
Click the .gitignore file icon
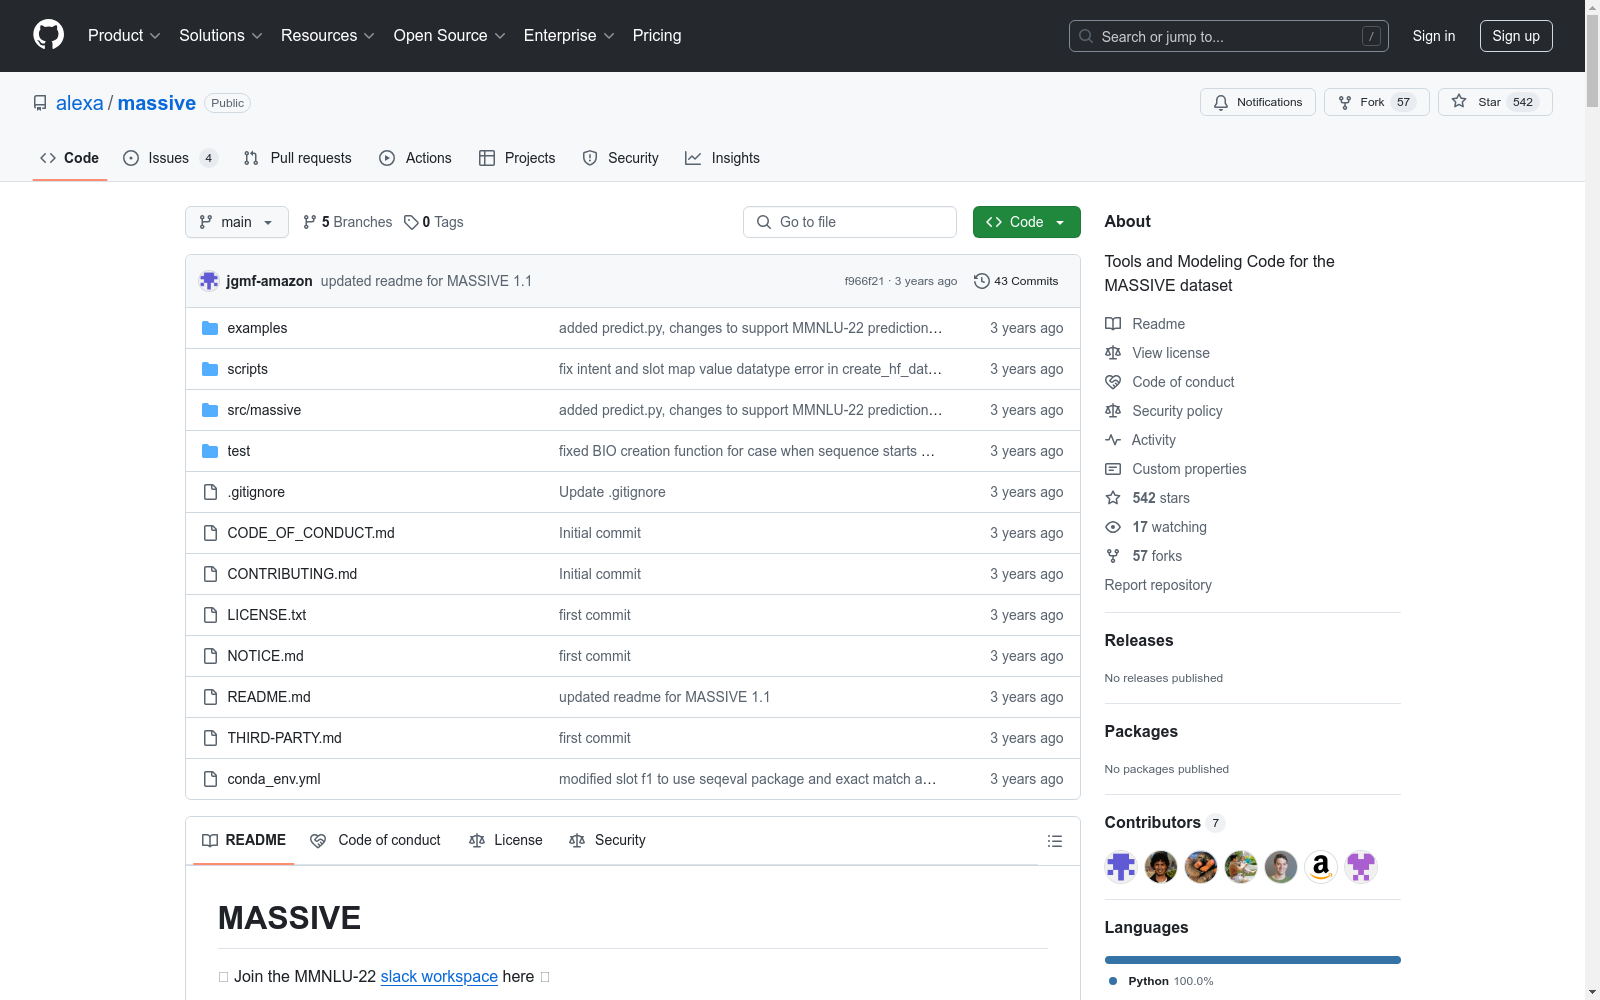point(210,492)
